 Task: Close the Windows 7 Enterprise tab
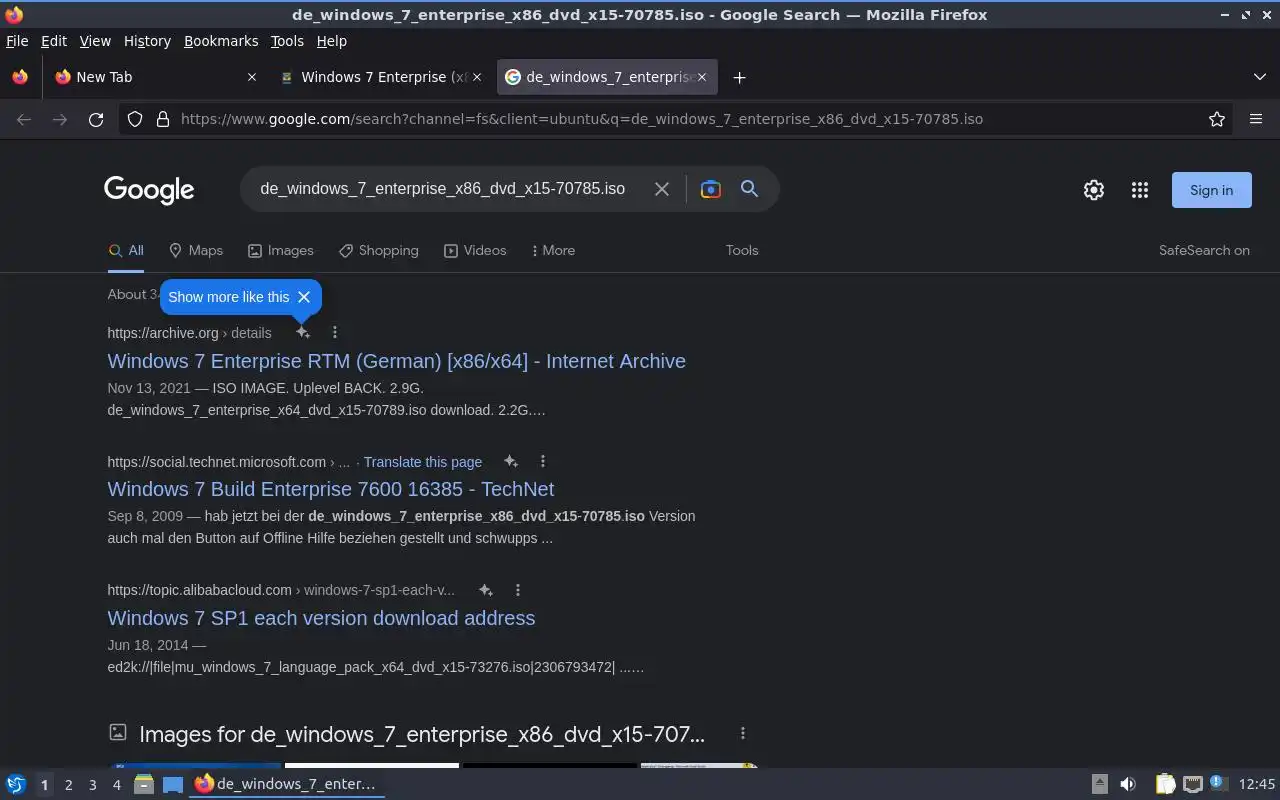tap(476, 77)
